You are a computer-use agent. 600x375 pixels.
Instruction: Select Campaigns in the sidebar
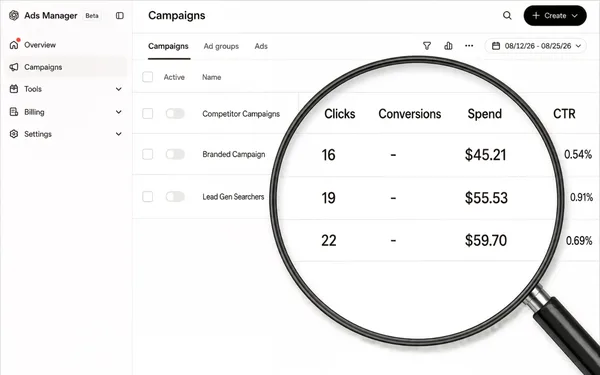(43, 67)
